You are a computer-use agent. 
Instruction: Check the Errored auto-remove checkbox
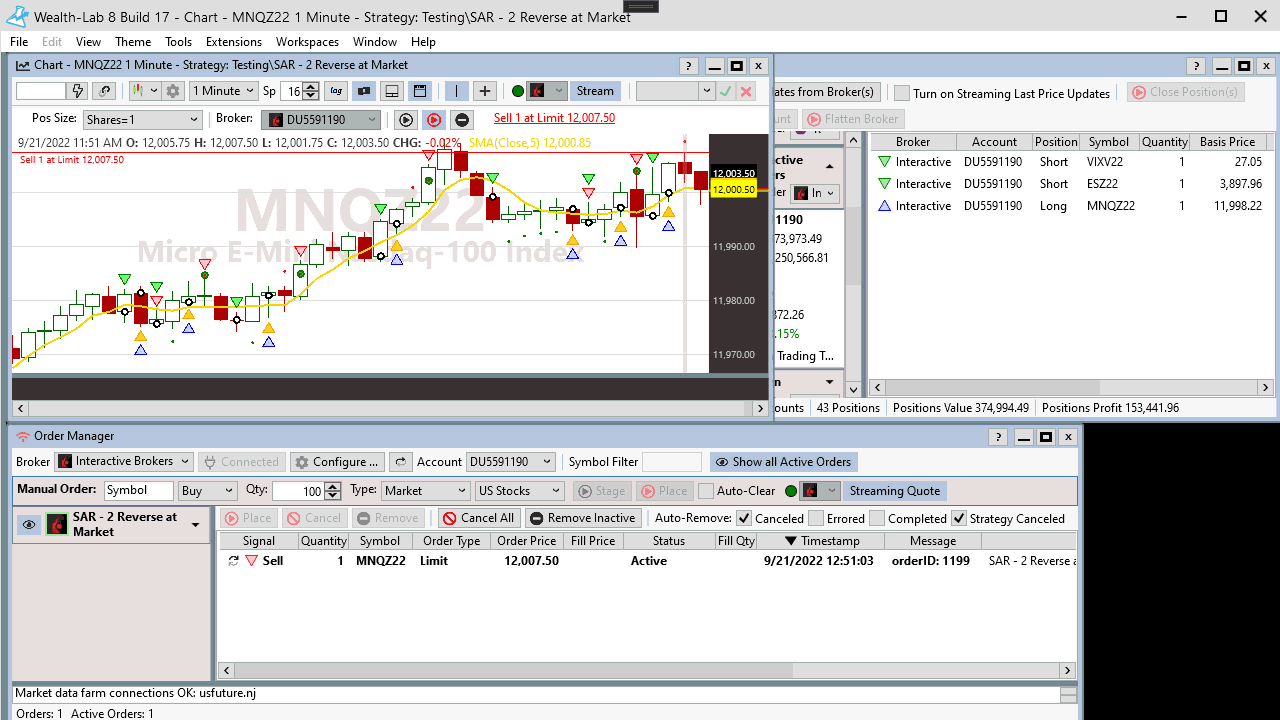[816, 518]
